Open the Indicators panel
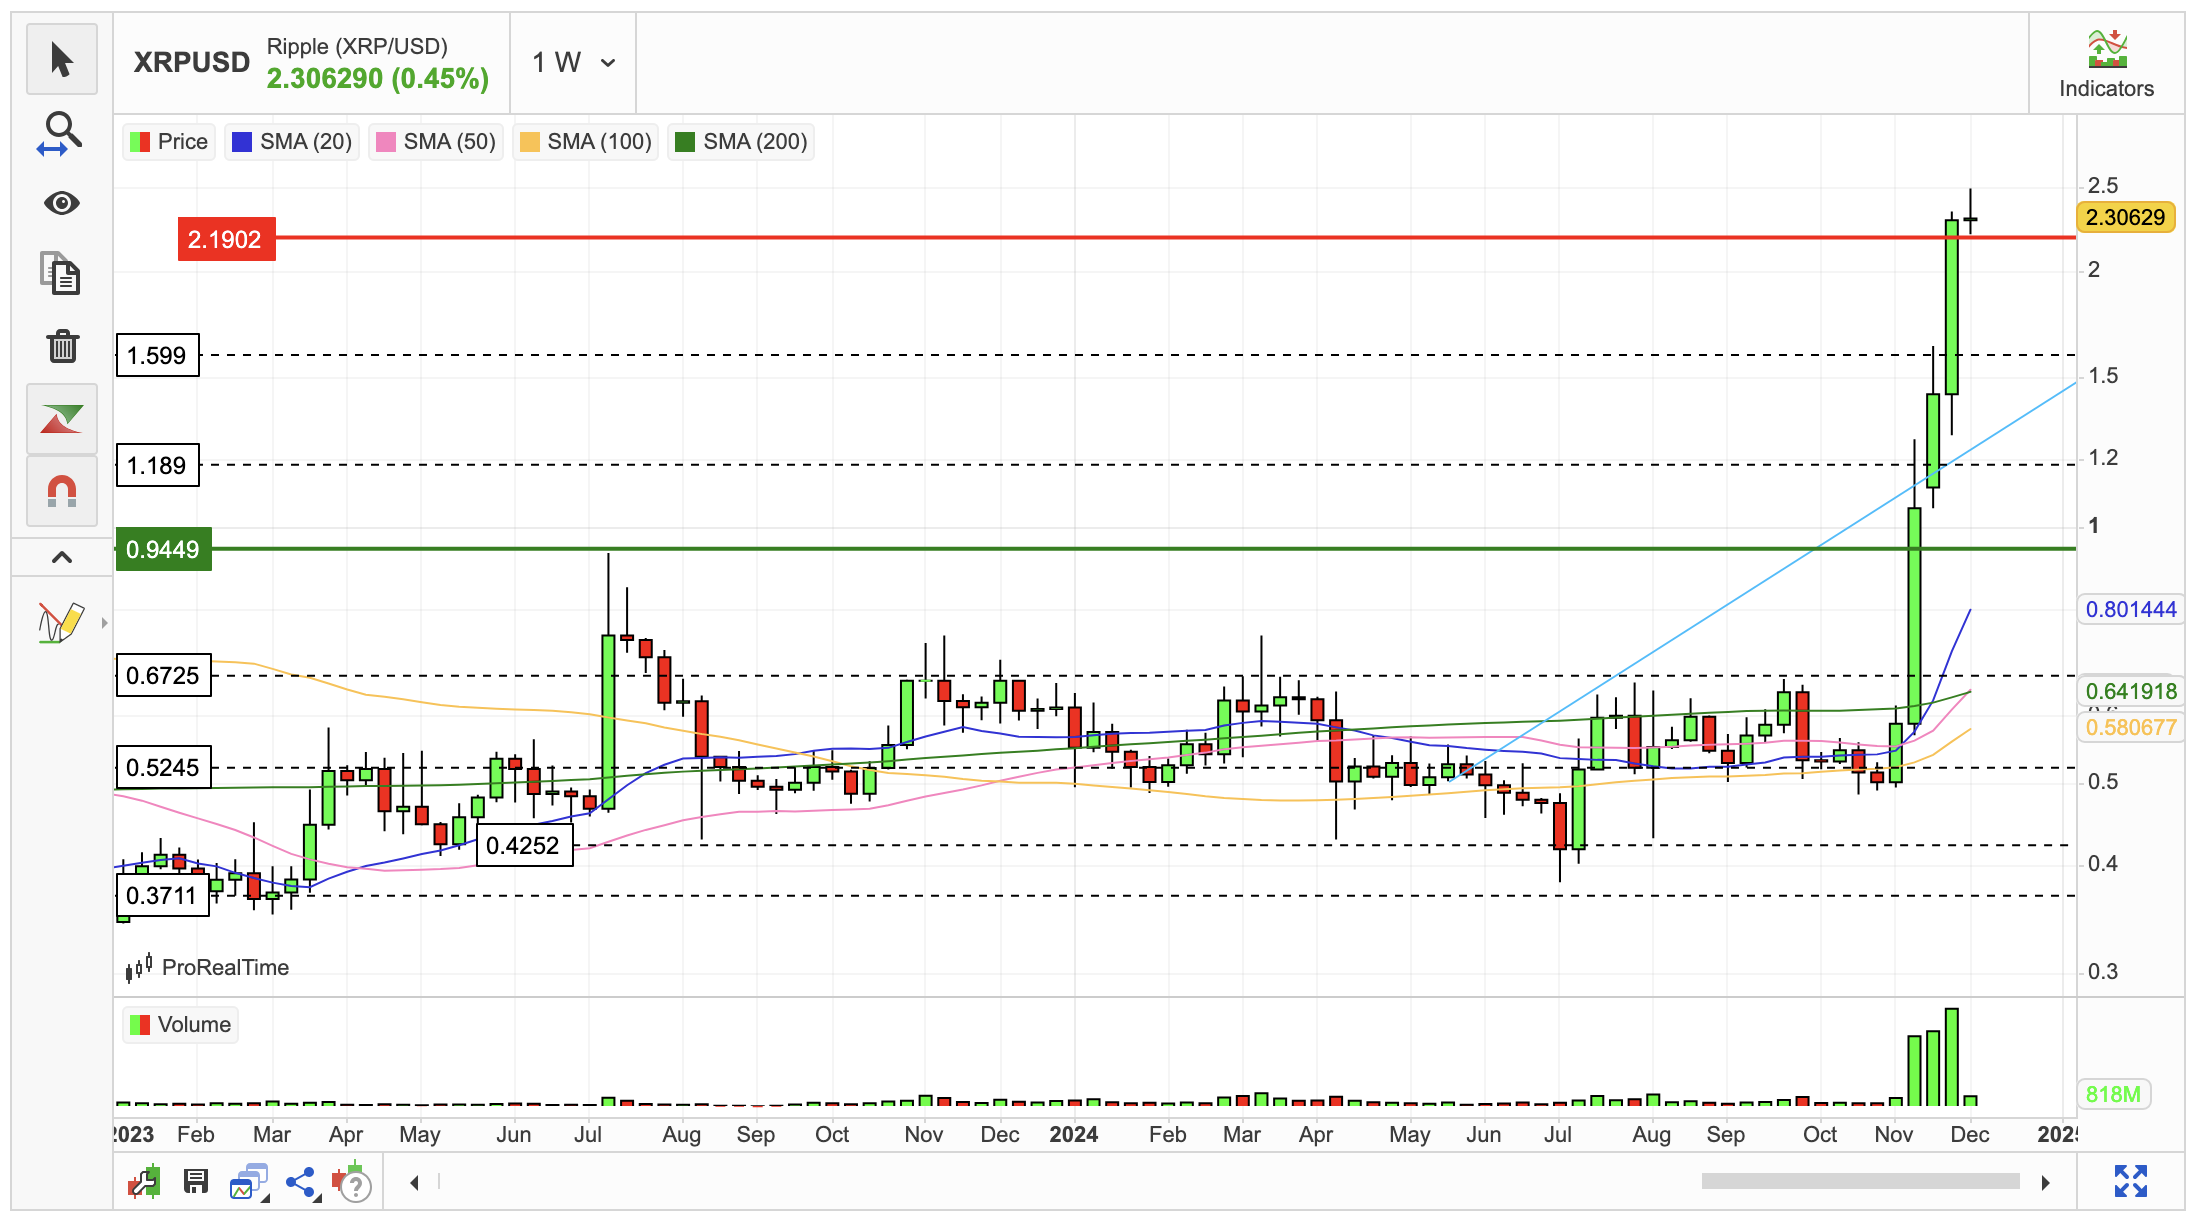The width and height of the screenshot is (2198, 1222). coord(2106,64)
